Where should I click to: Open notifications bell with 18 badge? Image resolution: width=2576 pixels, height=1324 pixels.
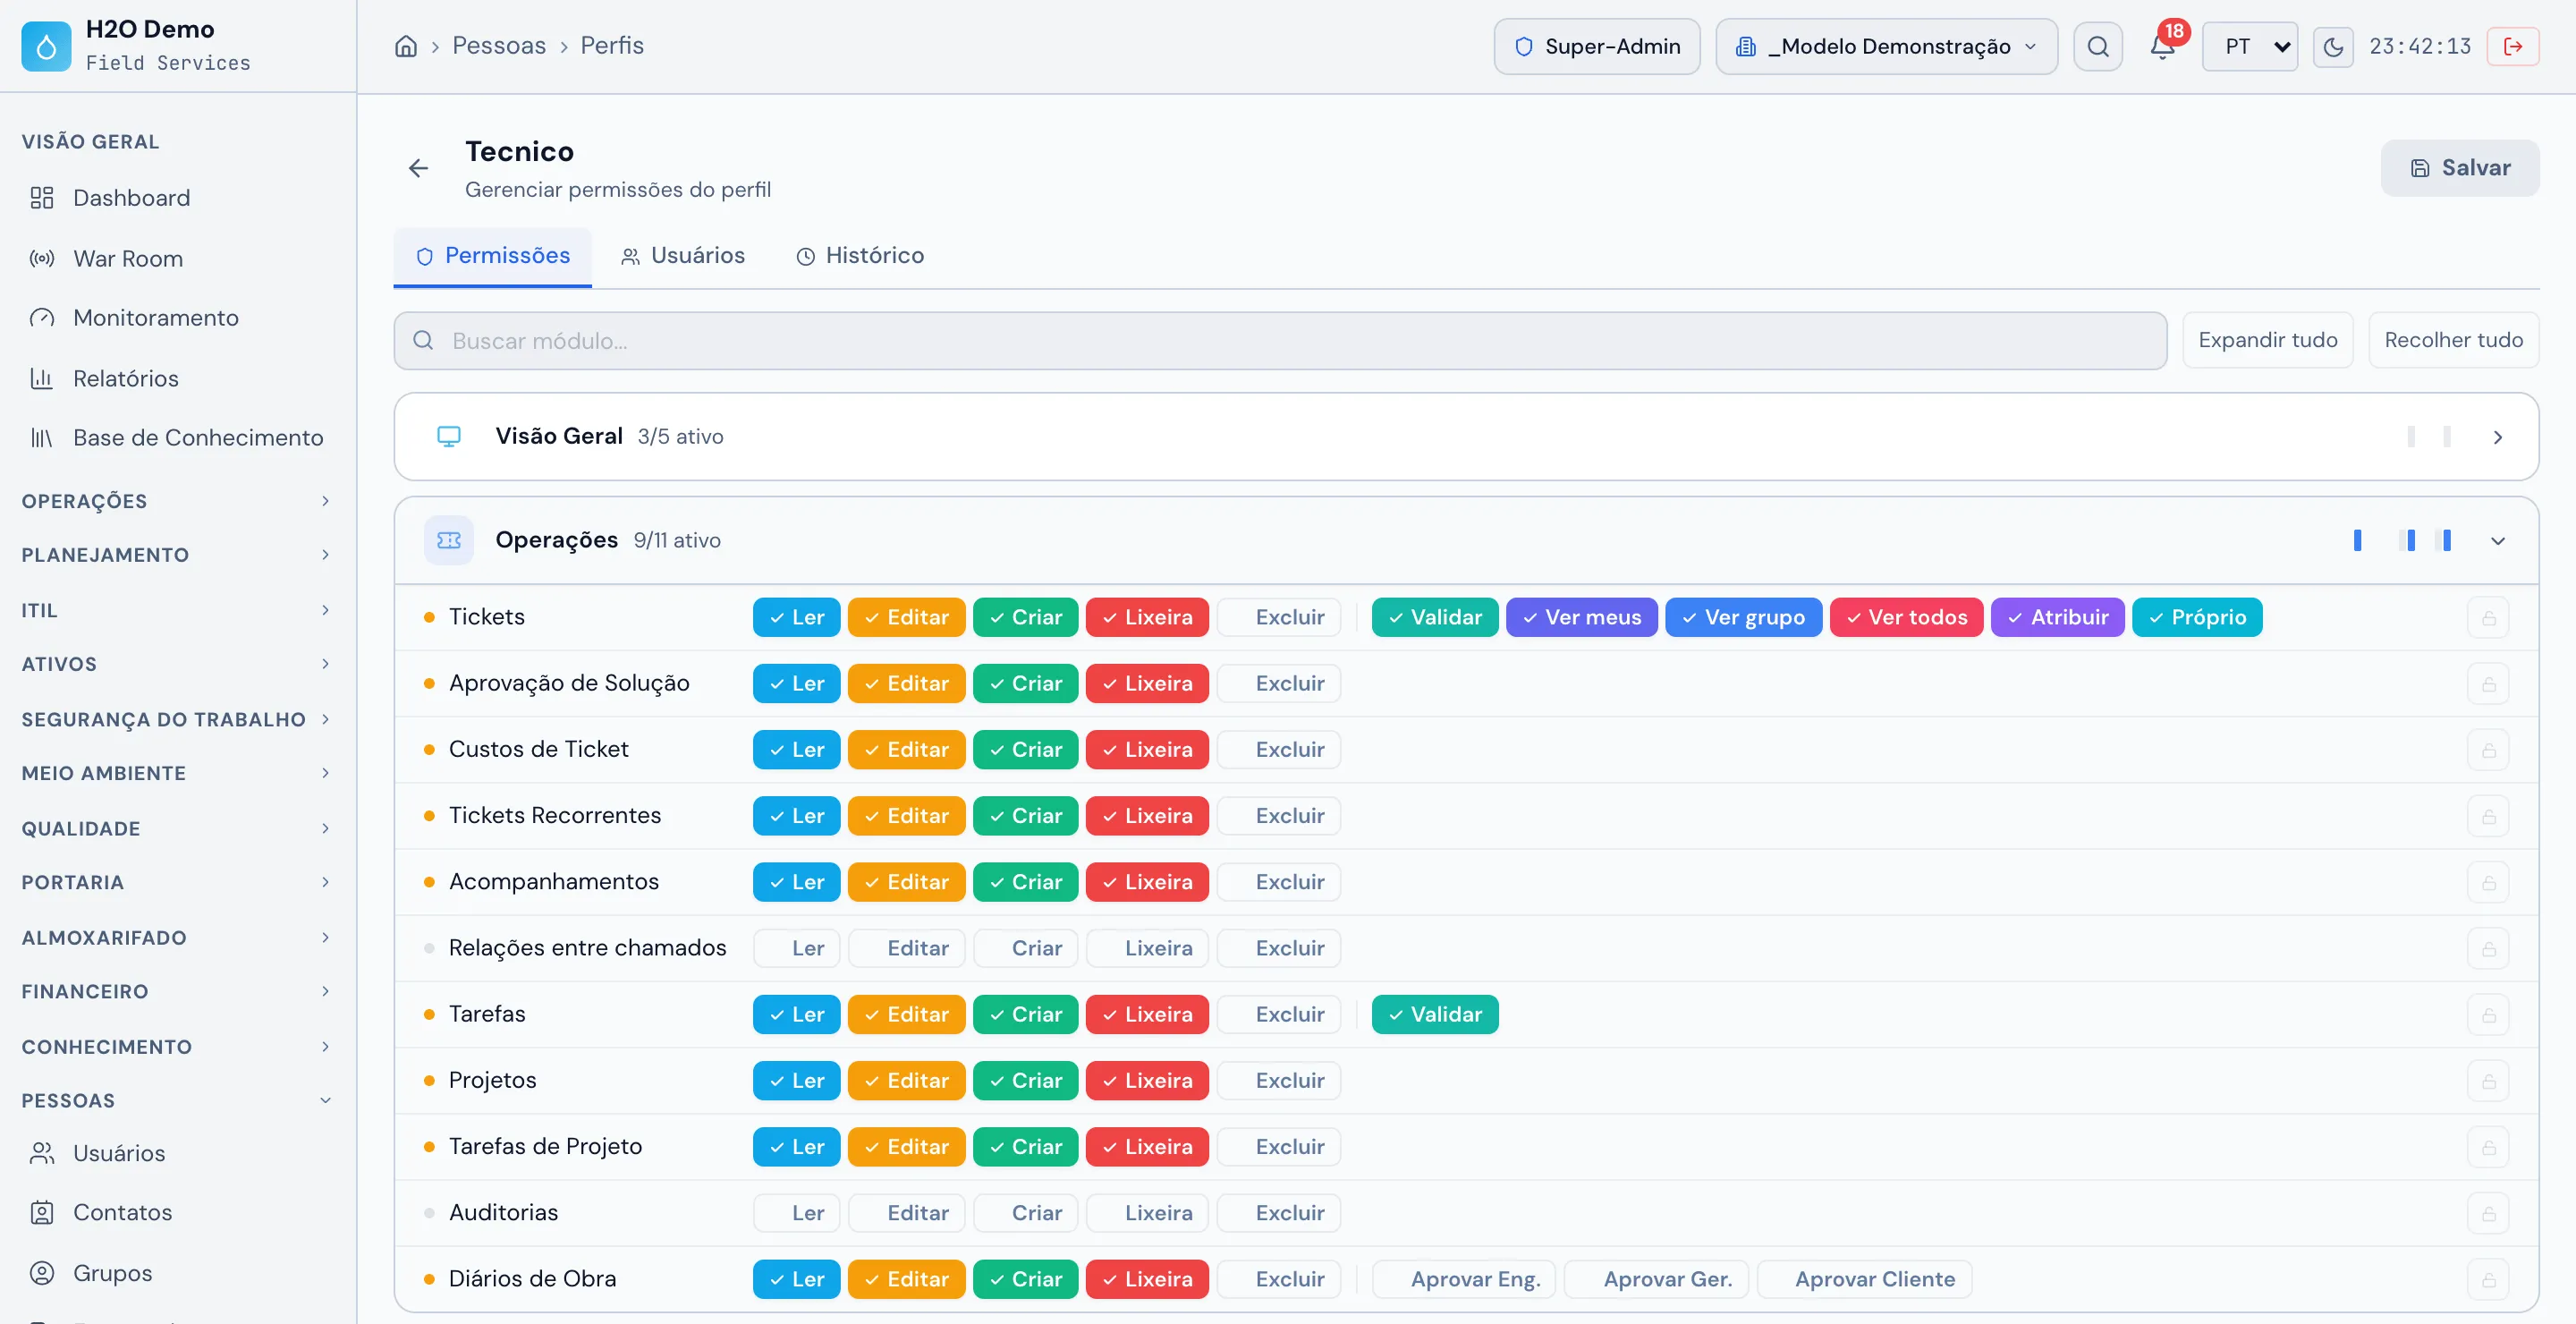point(2163,46)
